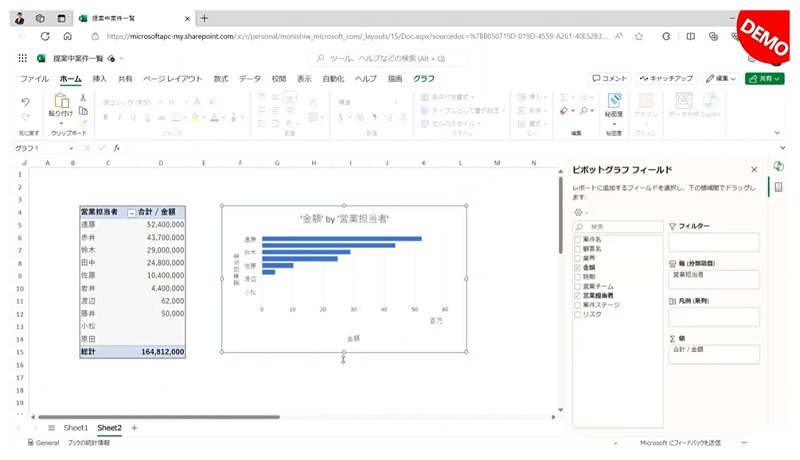Image resolution: width=800 pixels, height=460 pixels.
Task: Open the font color picker dropdown
Action: (x=223, y=118)
